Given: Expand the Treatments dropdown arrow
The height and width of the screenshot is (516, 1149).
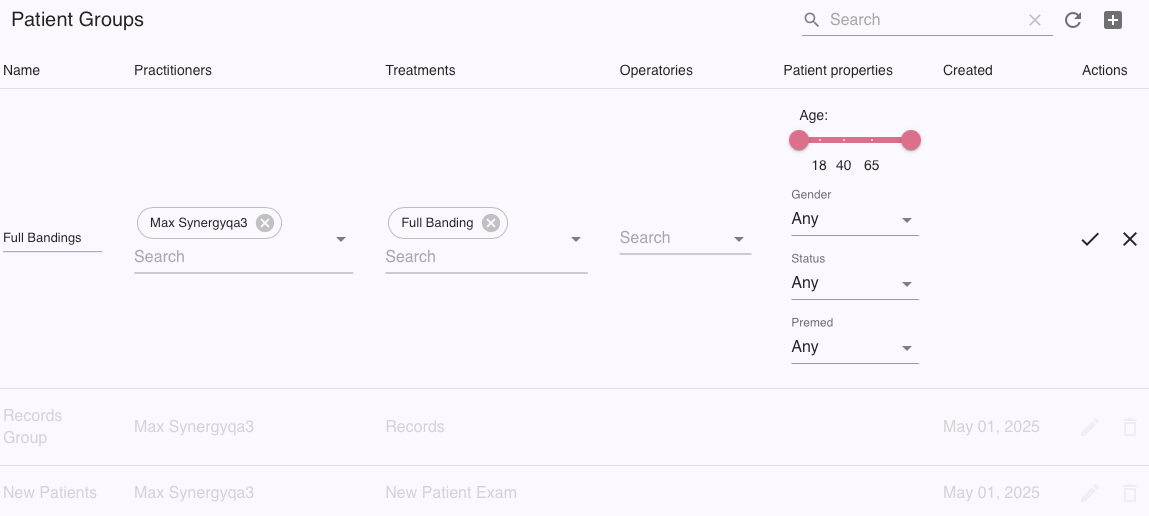Looking at the screenshot, I should point(576,239).
